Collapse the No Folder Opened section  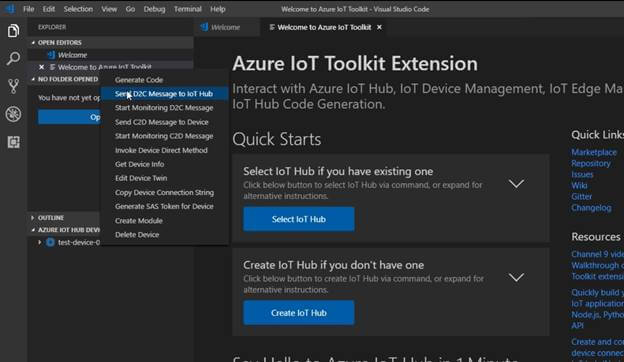(33, 79)
